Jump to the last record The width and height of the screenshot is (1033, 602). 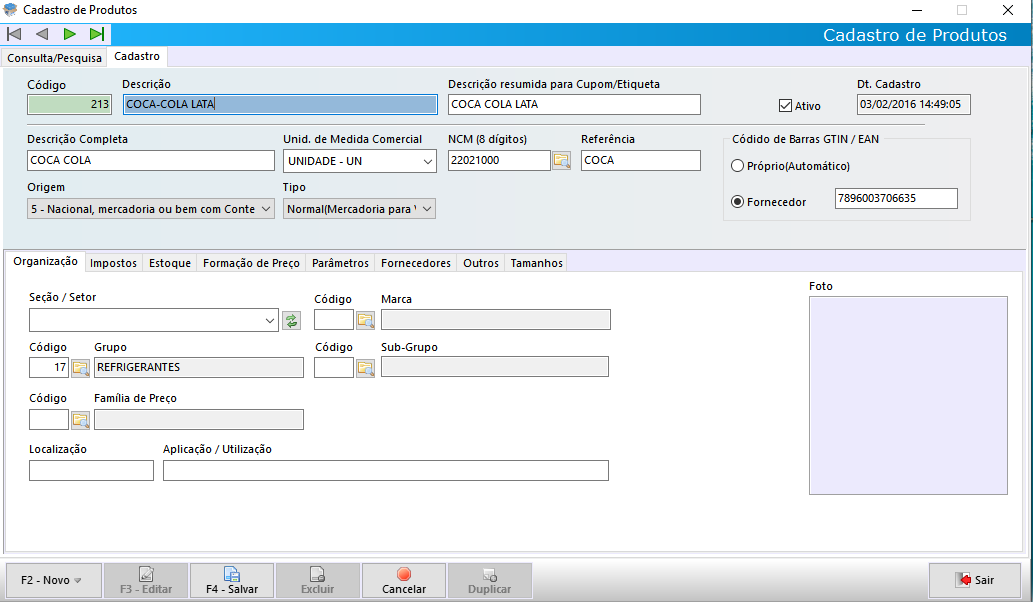point(97,34)
